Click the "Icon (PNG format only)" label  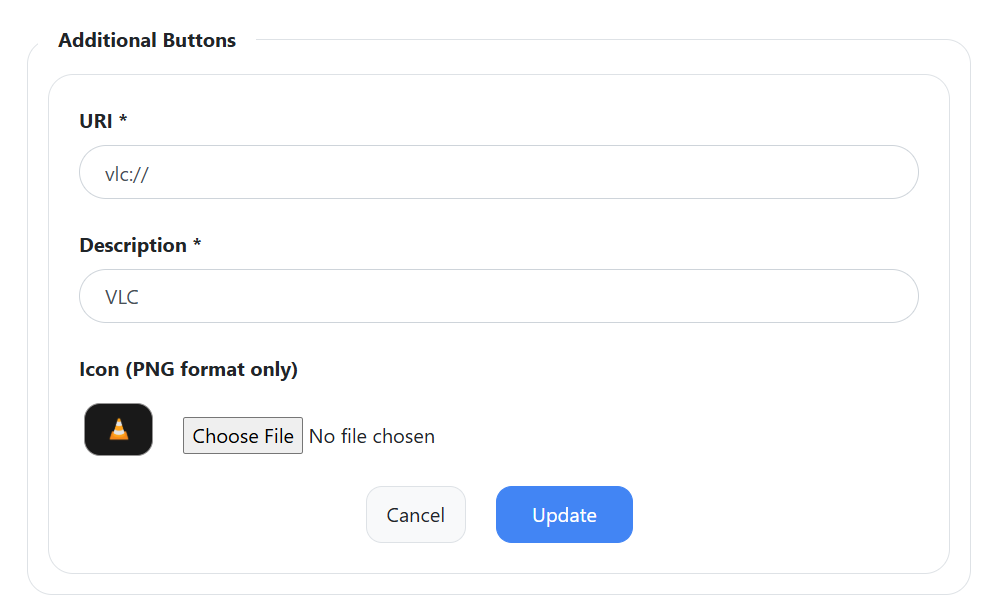point(188,369)
